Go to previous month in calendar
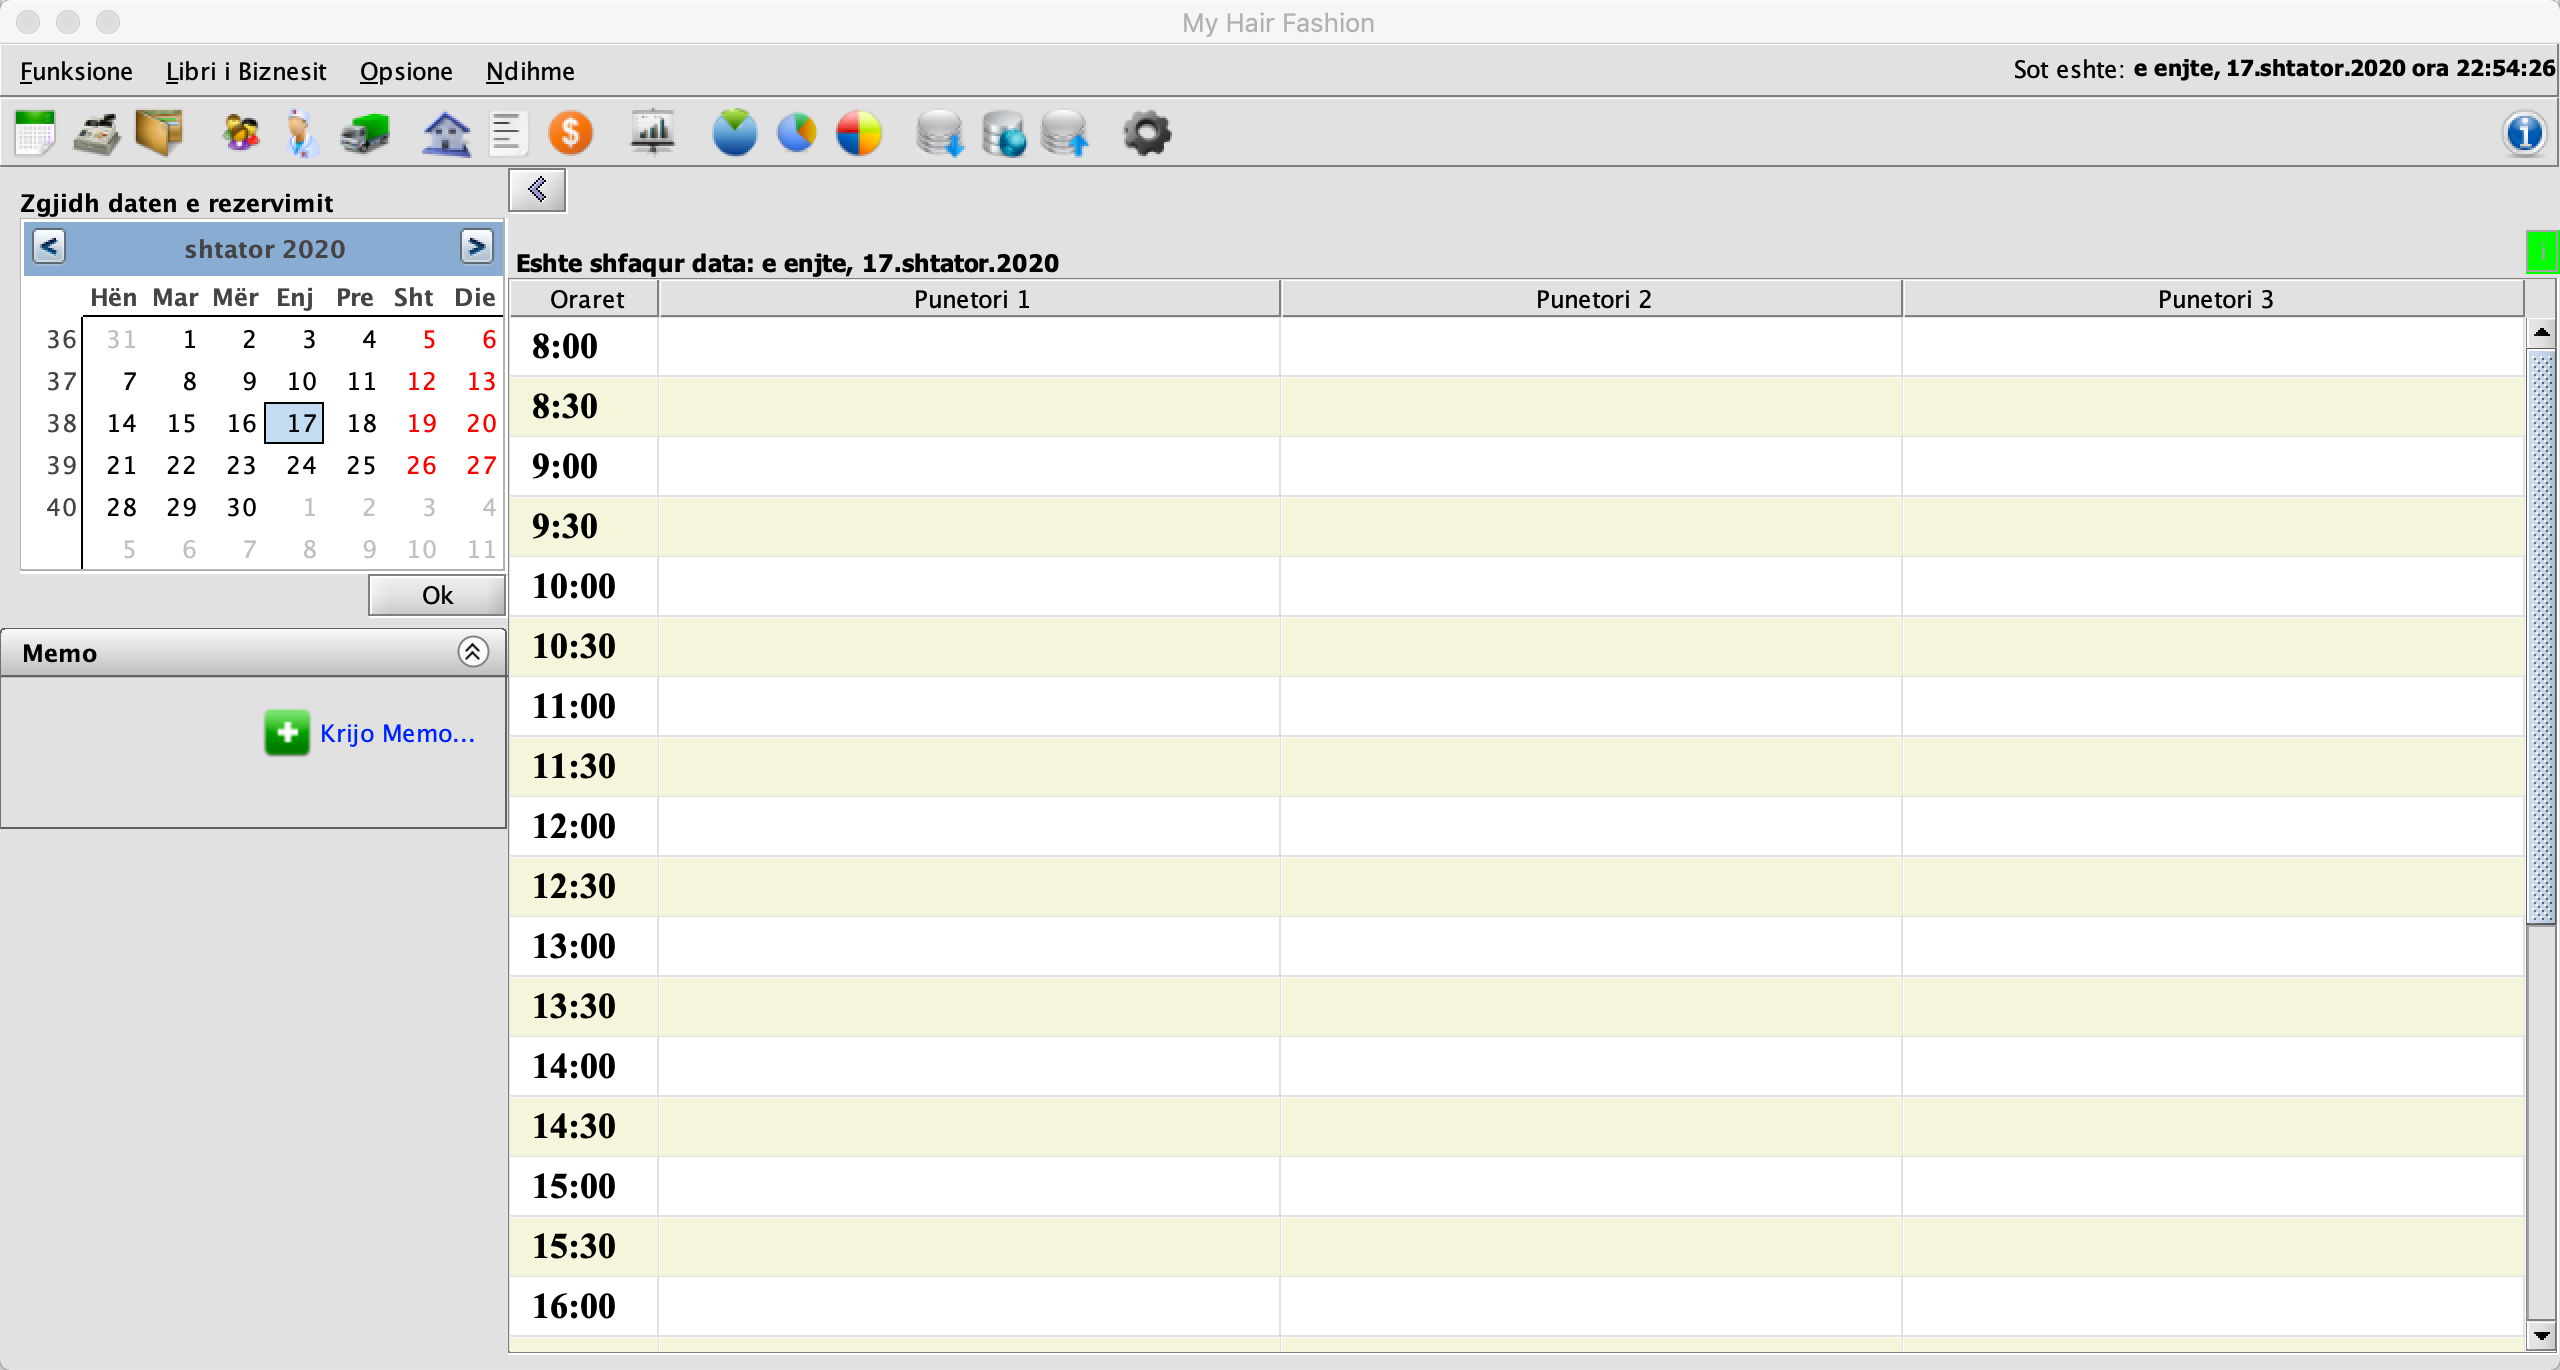This screenshot has width=2560, height=1370. [49, 246]
